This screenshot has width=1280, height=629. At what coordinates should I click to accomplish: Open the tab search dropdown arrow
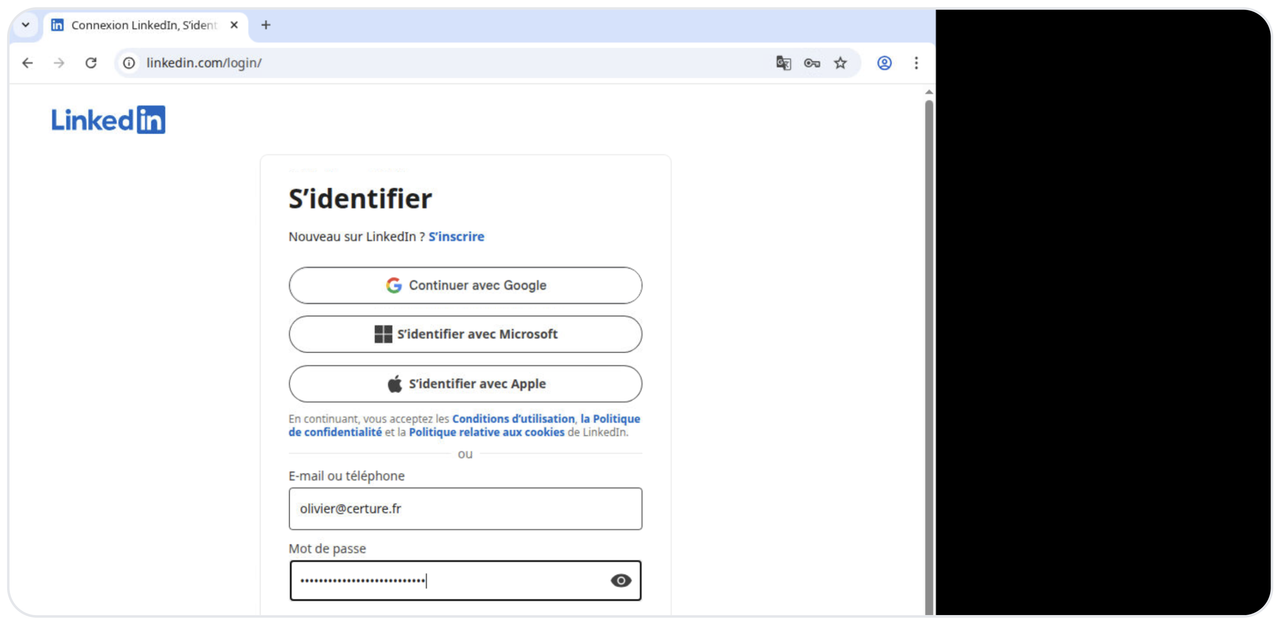(x=26, y=25)
